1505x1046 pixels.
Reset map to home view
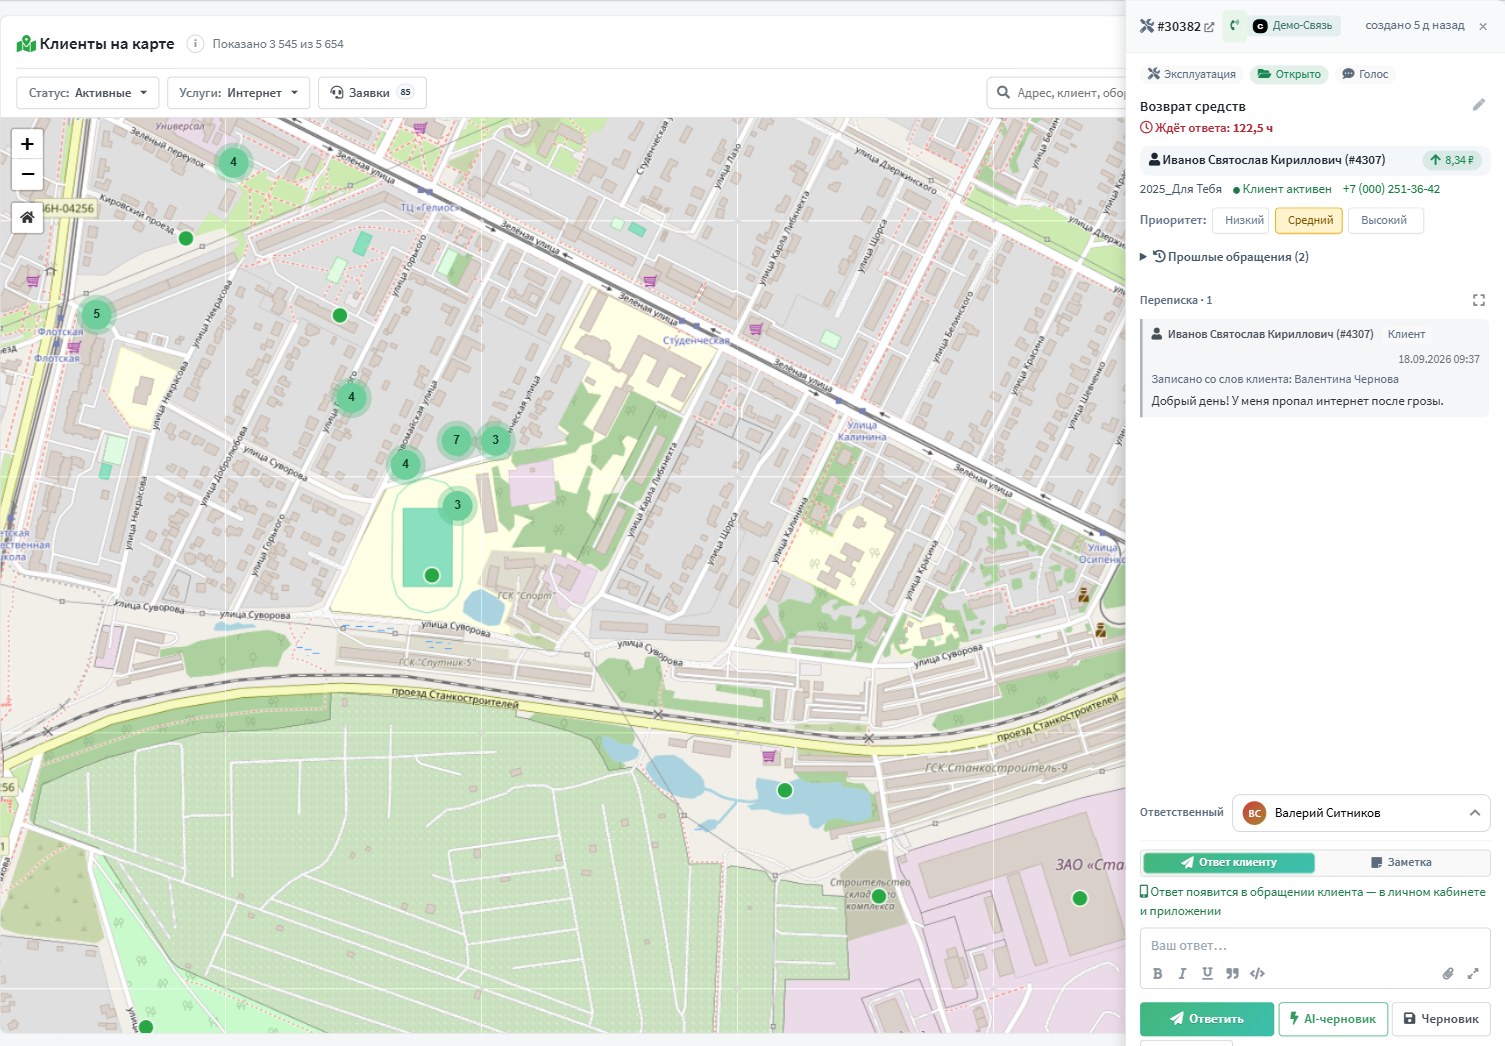27,217
